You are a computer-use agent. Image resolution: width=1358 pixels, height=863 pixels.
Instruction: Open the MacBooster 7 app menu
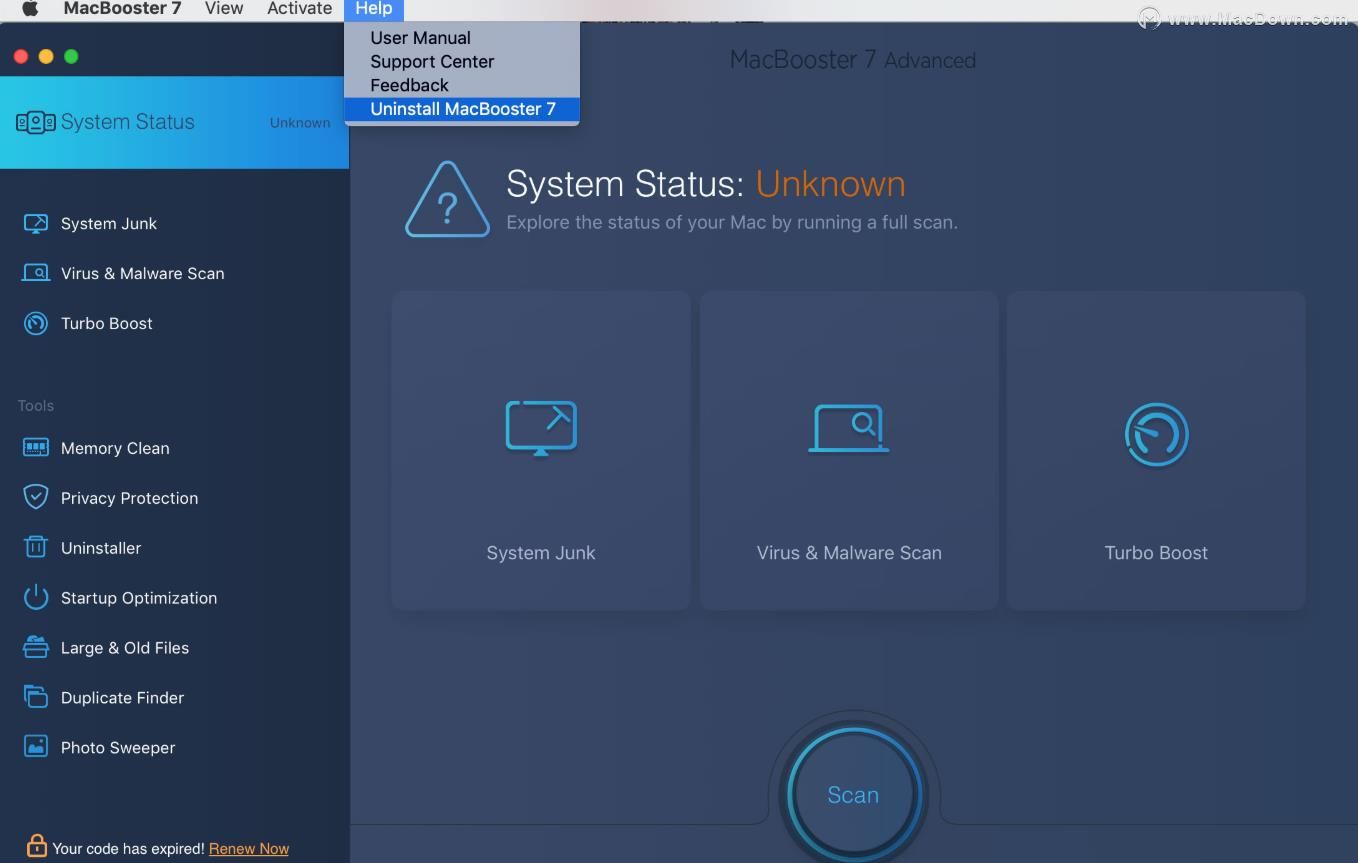pyautogui.click(x=122, y=9)
